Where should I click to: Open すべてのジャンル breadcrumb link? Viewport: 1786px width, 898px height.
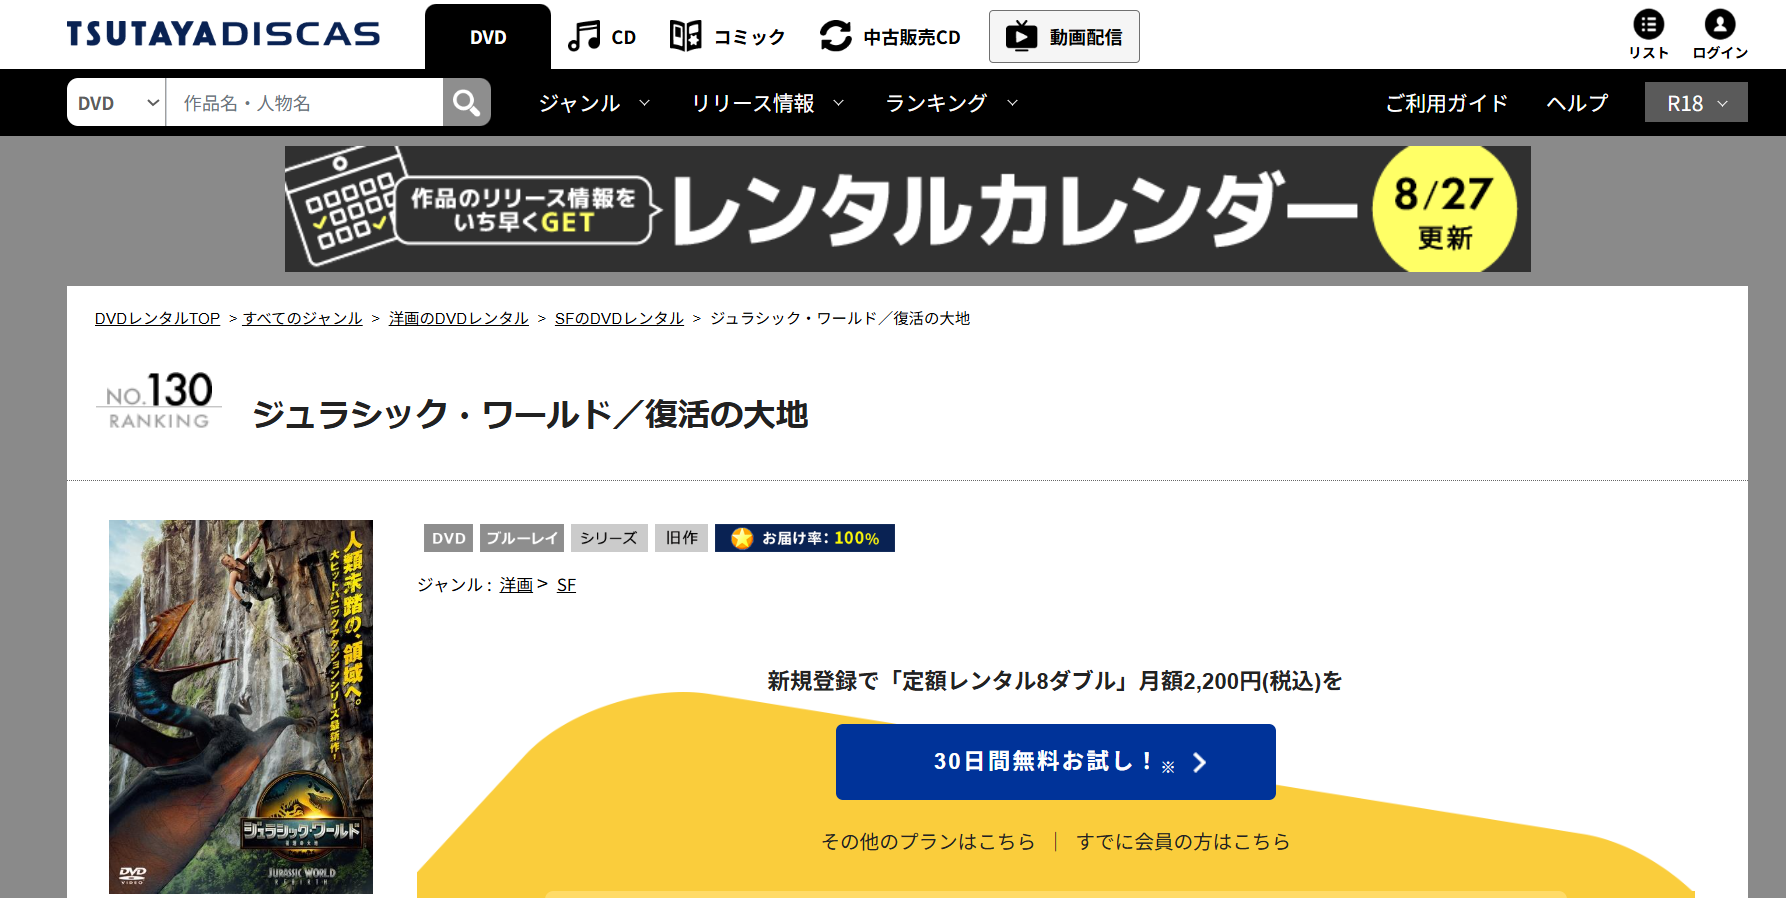click(302, 318)
